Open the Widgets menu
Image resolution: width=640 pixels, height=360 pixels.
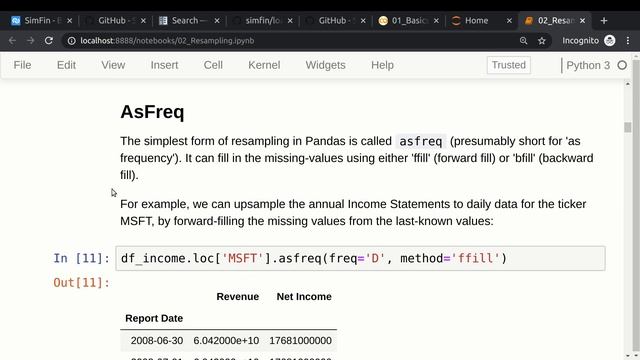(x=325, y=65)
